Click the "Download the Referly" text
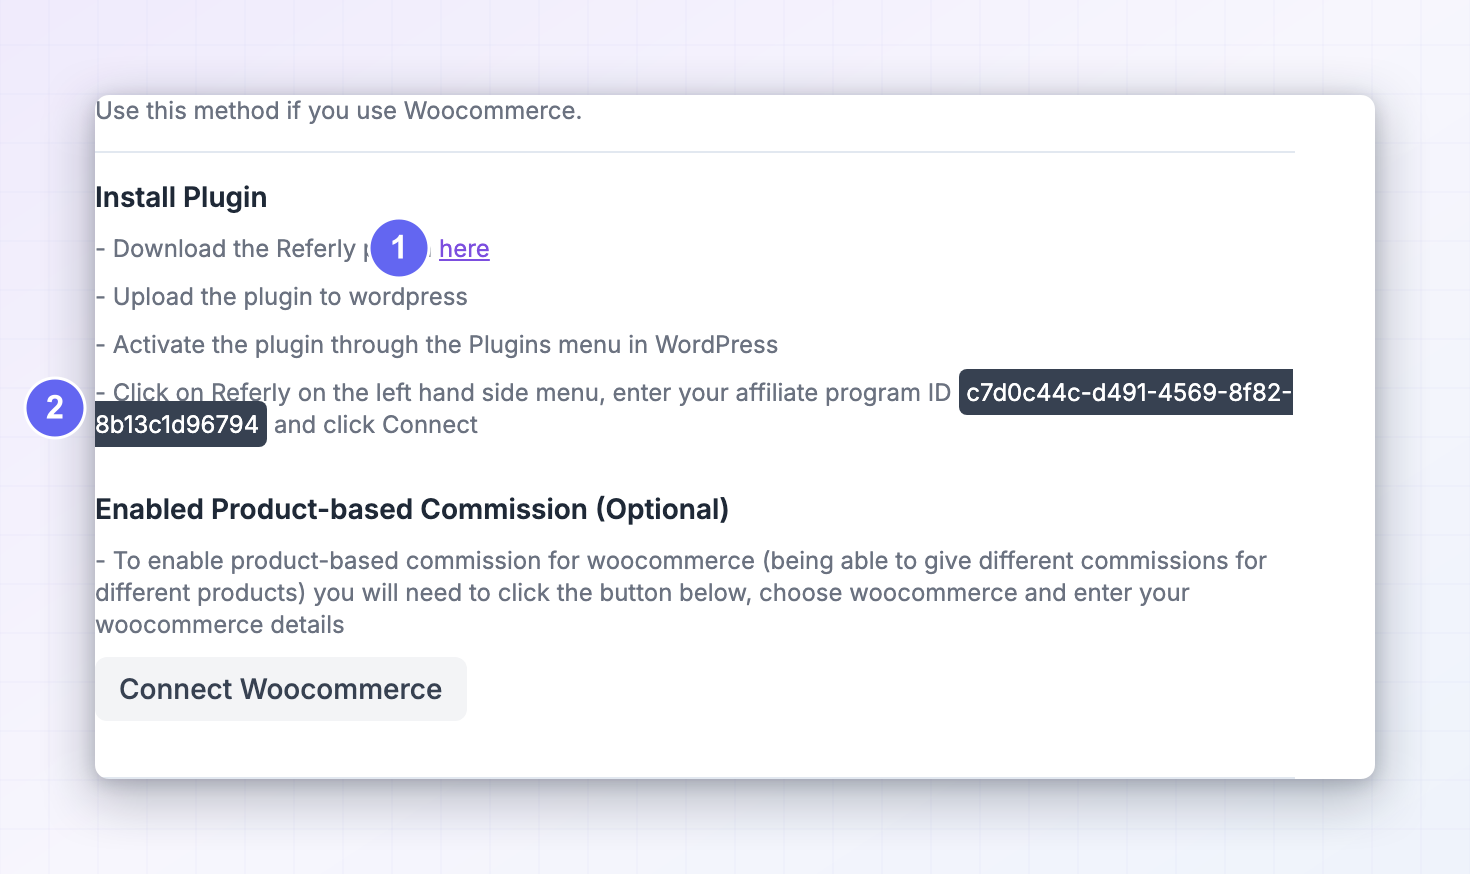Screen dimensions: 1470x874 click(x=234, y=248)
